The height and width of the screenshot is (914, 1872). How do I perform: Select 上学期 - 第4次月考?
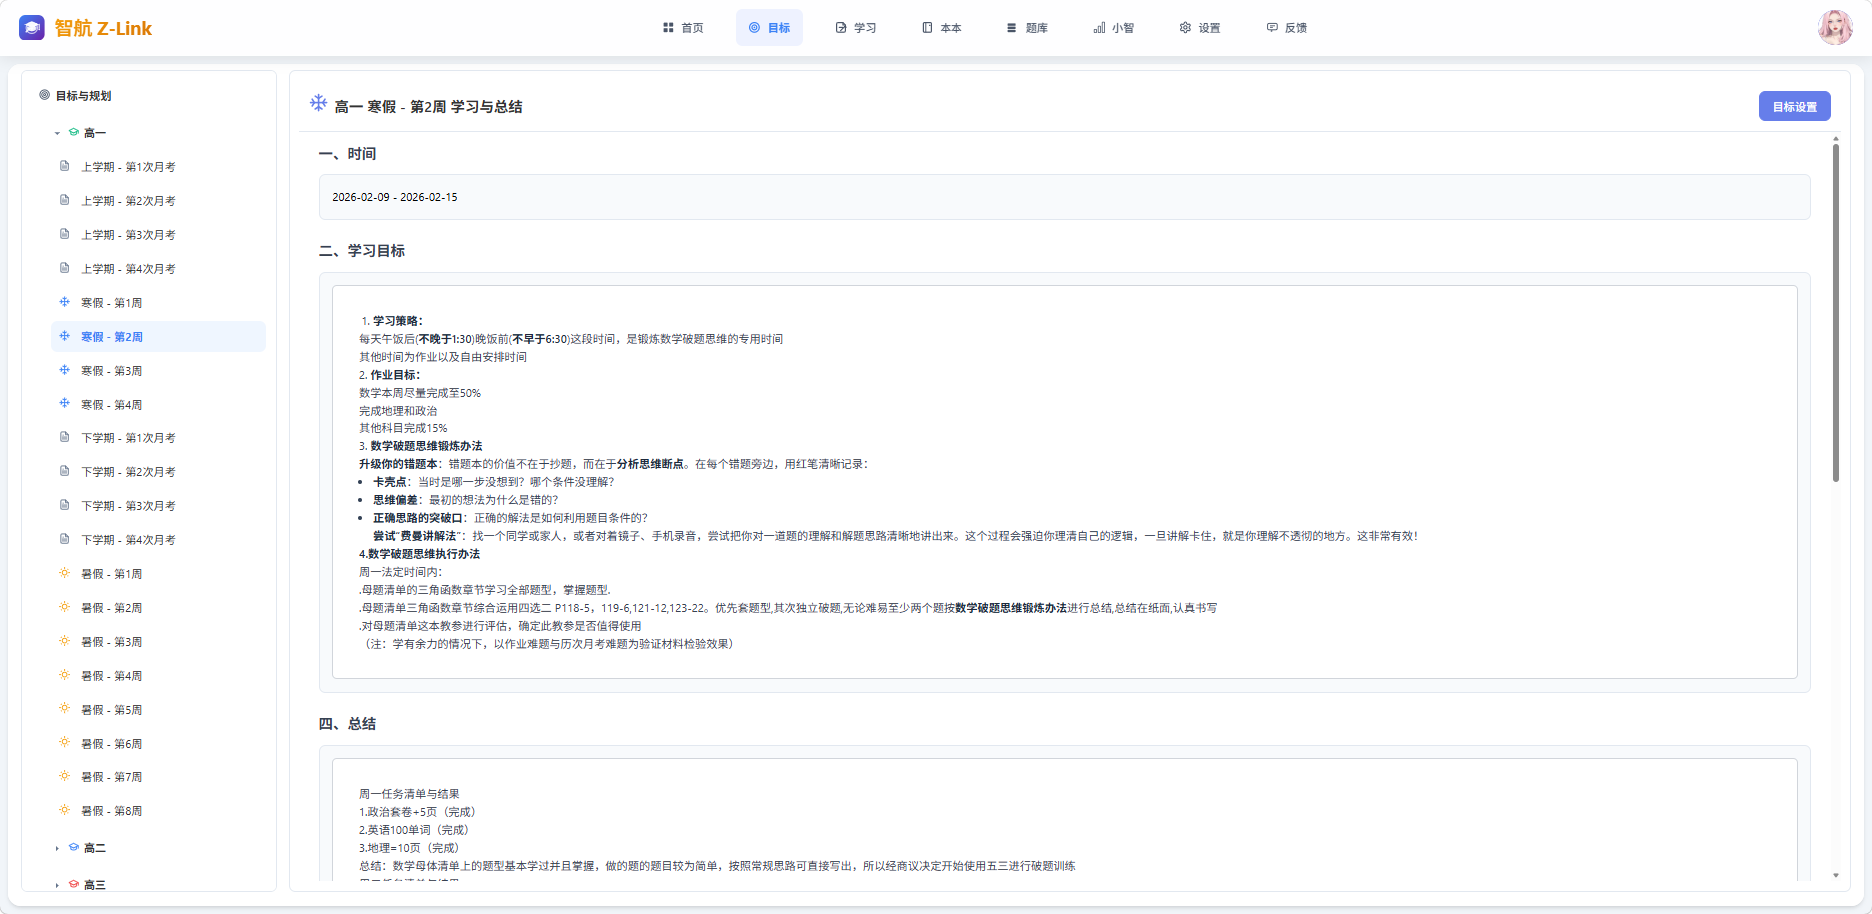coord(158,269)
